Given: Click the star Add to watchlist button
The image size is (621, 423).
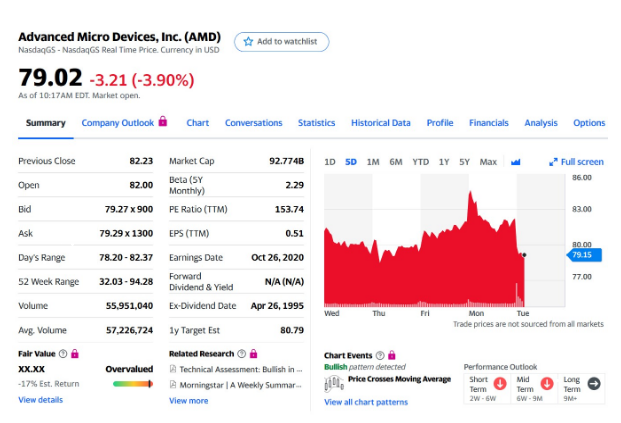Looking at the screenshot, I should click(281, 42).
